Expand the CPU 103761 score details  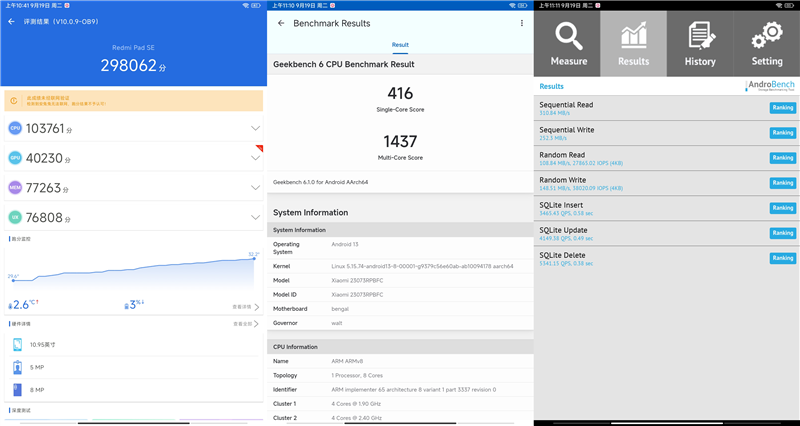coord(255,128)
